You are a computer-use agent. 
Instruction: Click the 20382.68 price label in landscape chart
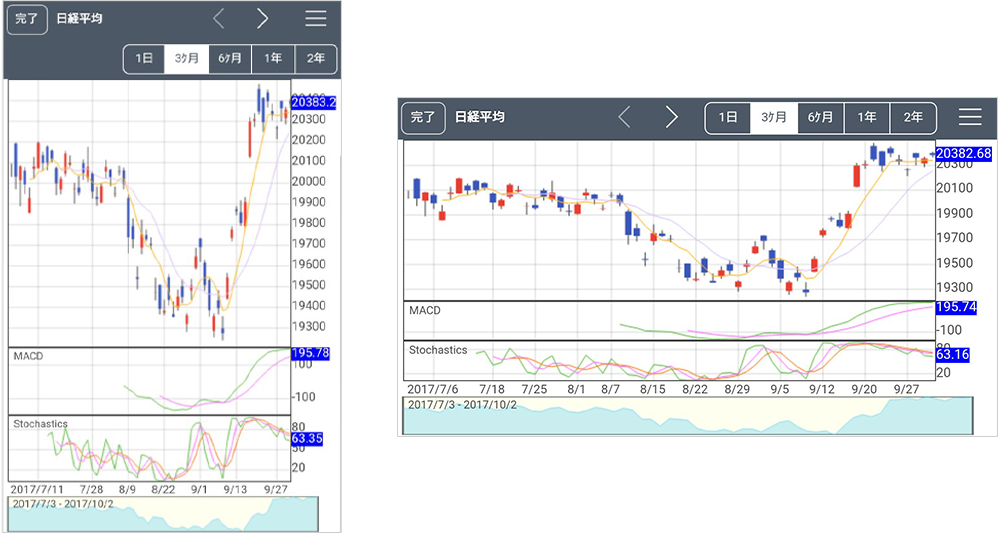pos(964,154)
